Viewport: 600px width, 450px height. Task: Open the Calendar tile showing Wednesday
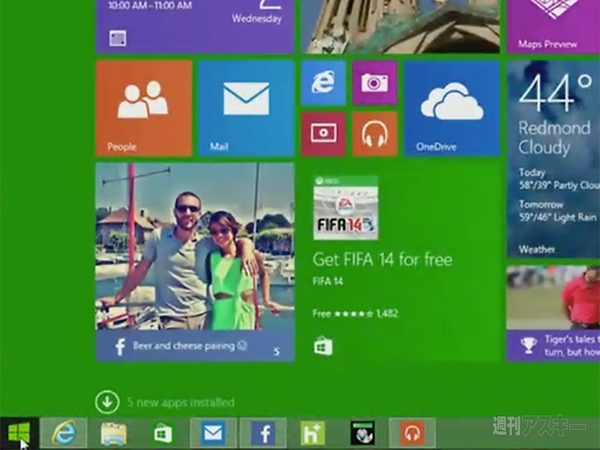(x=195, y=26)
